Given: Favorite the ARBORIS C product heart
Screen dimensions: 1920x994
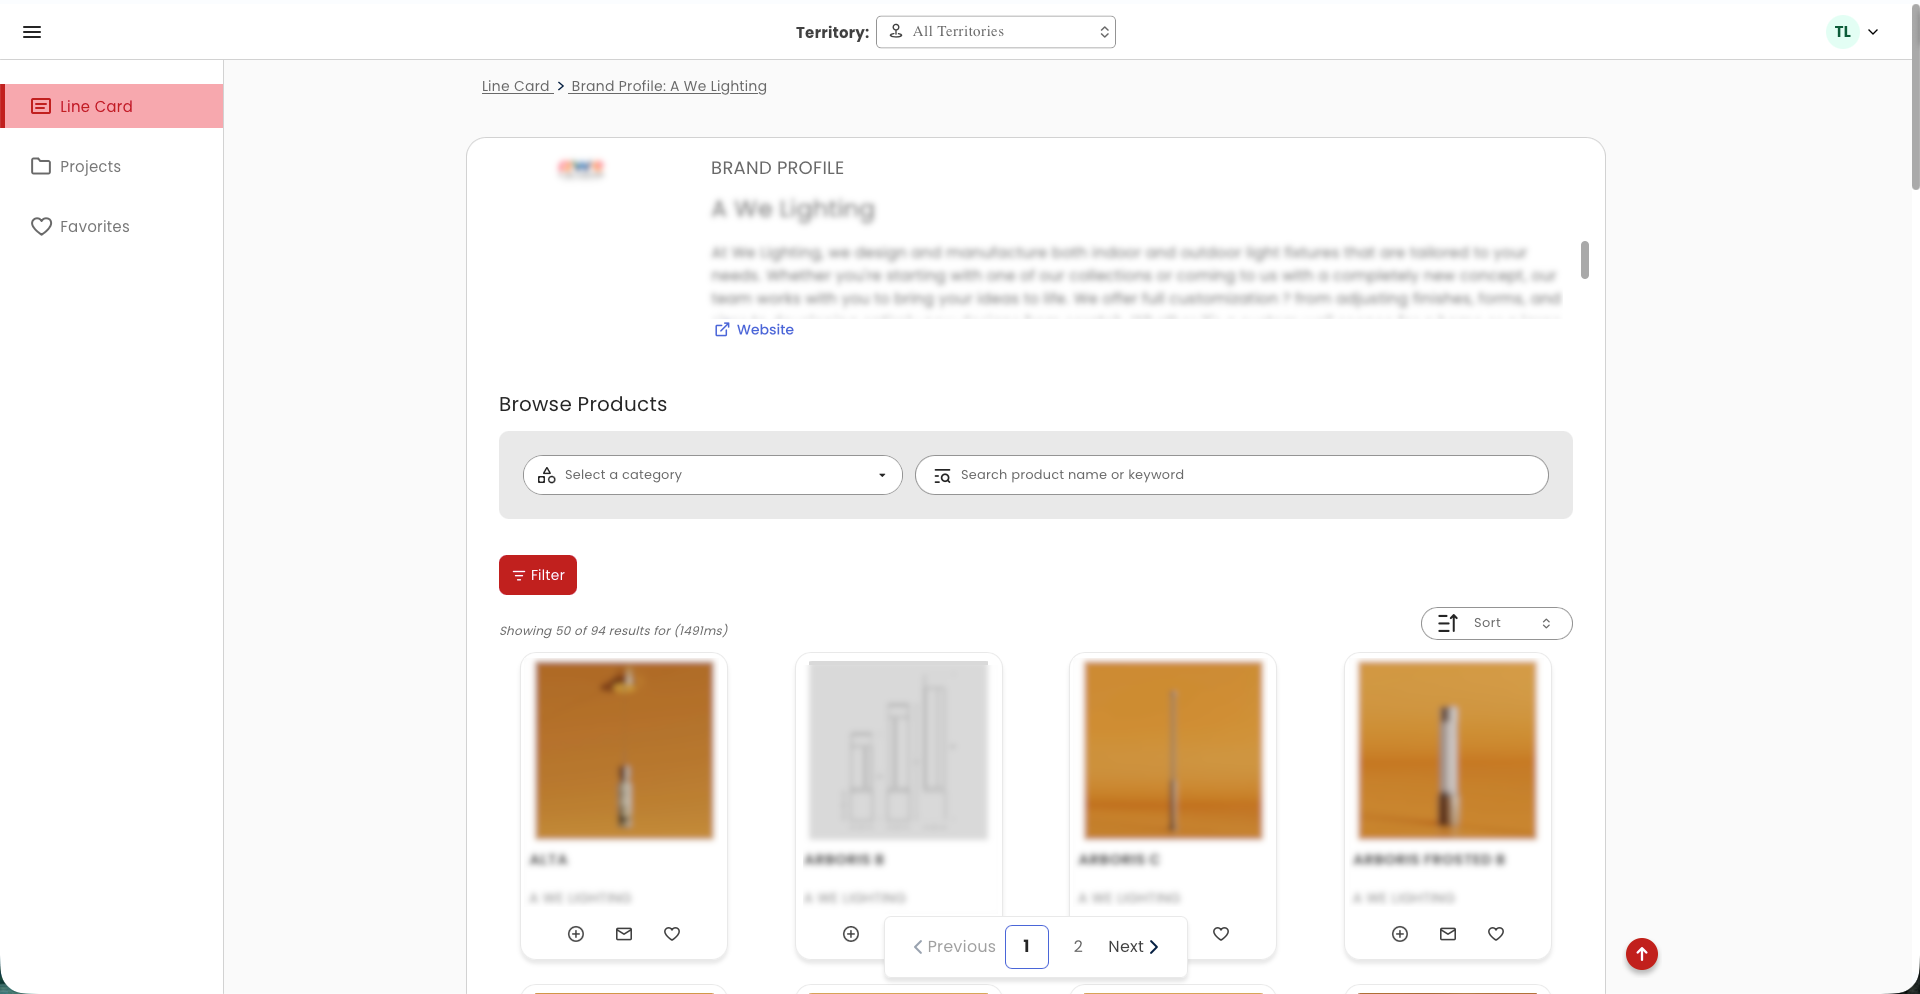Looking at the screenshot, I should [1221, 934].
